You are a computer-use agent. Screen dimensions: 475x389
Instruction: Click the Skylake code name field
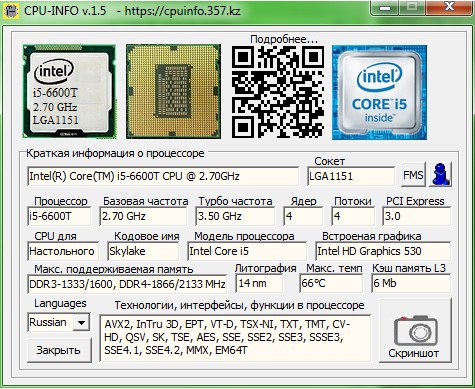pos(143,251)
